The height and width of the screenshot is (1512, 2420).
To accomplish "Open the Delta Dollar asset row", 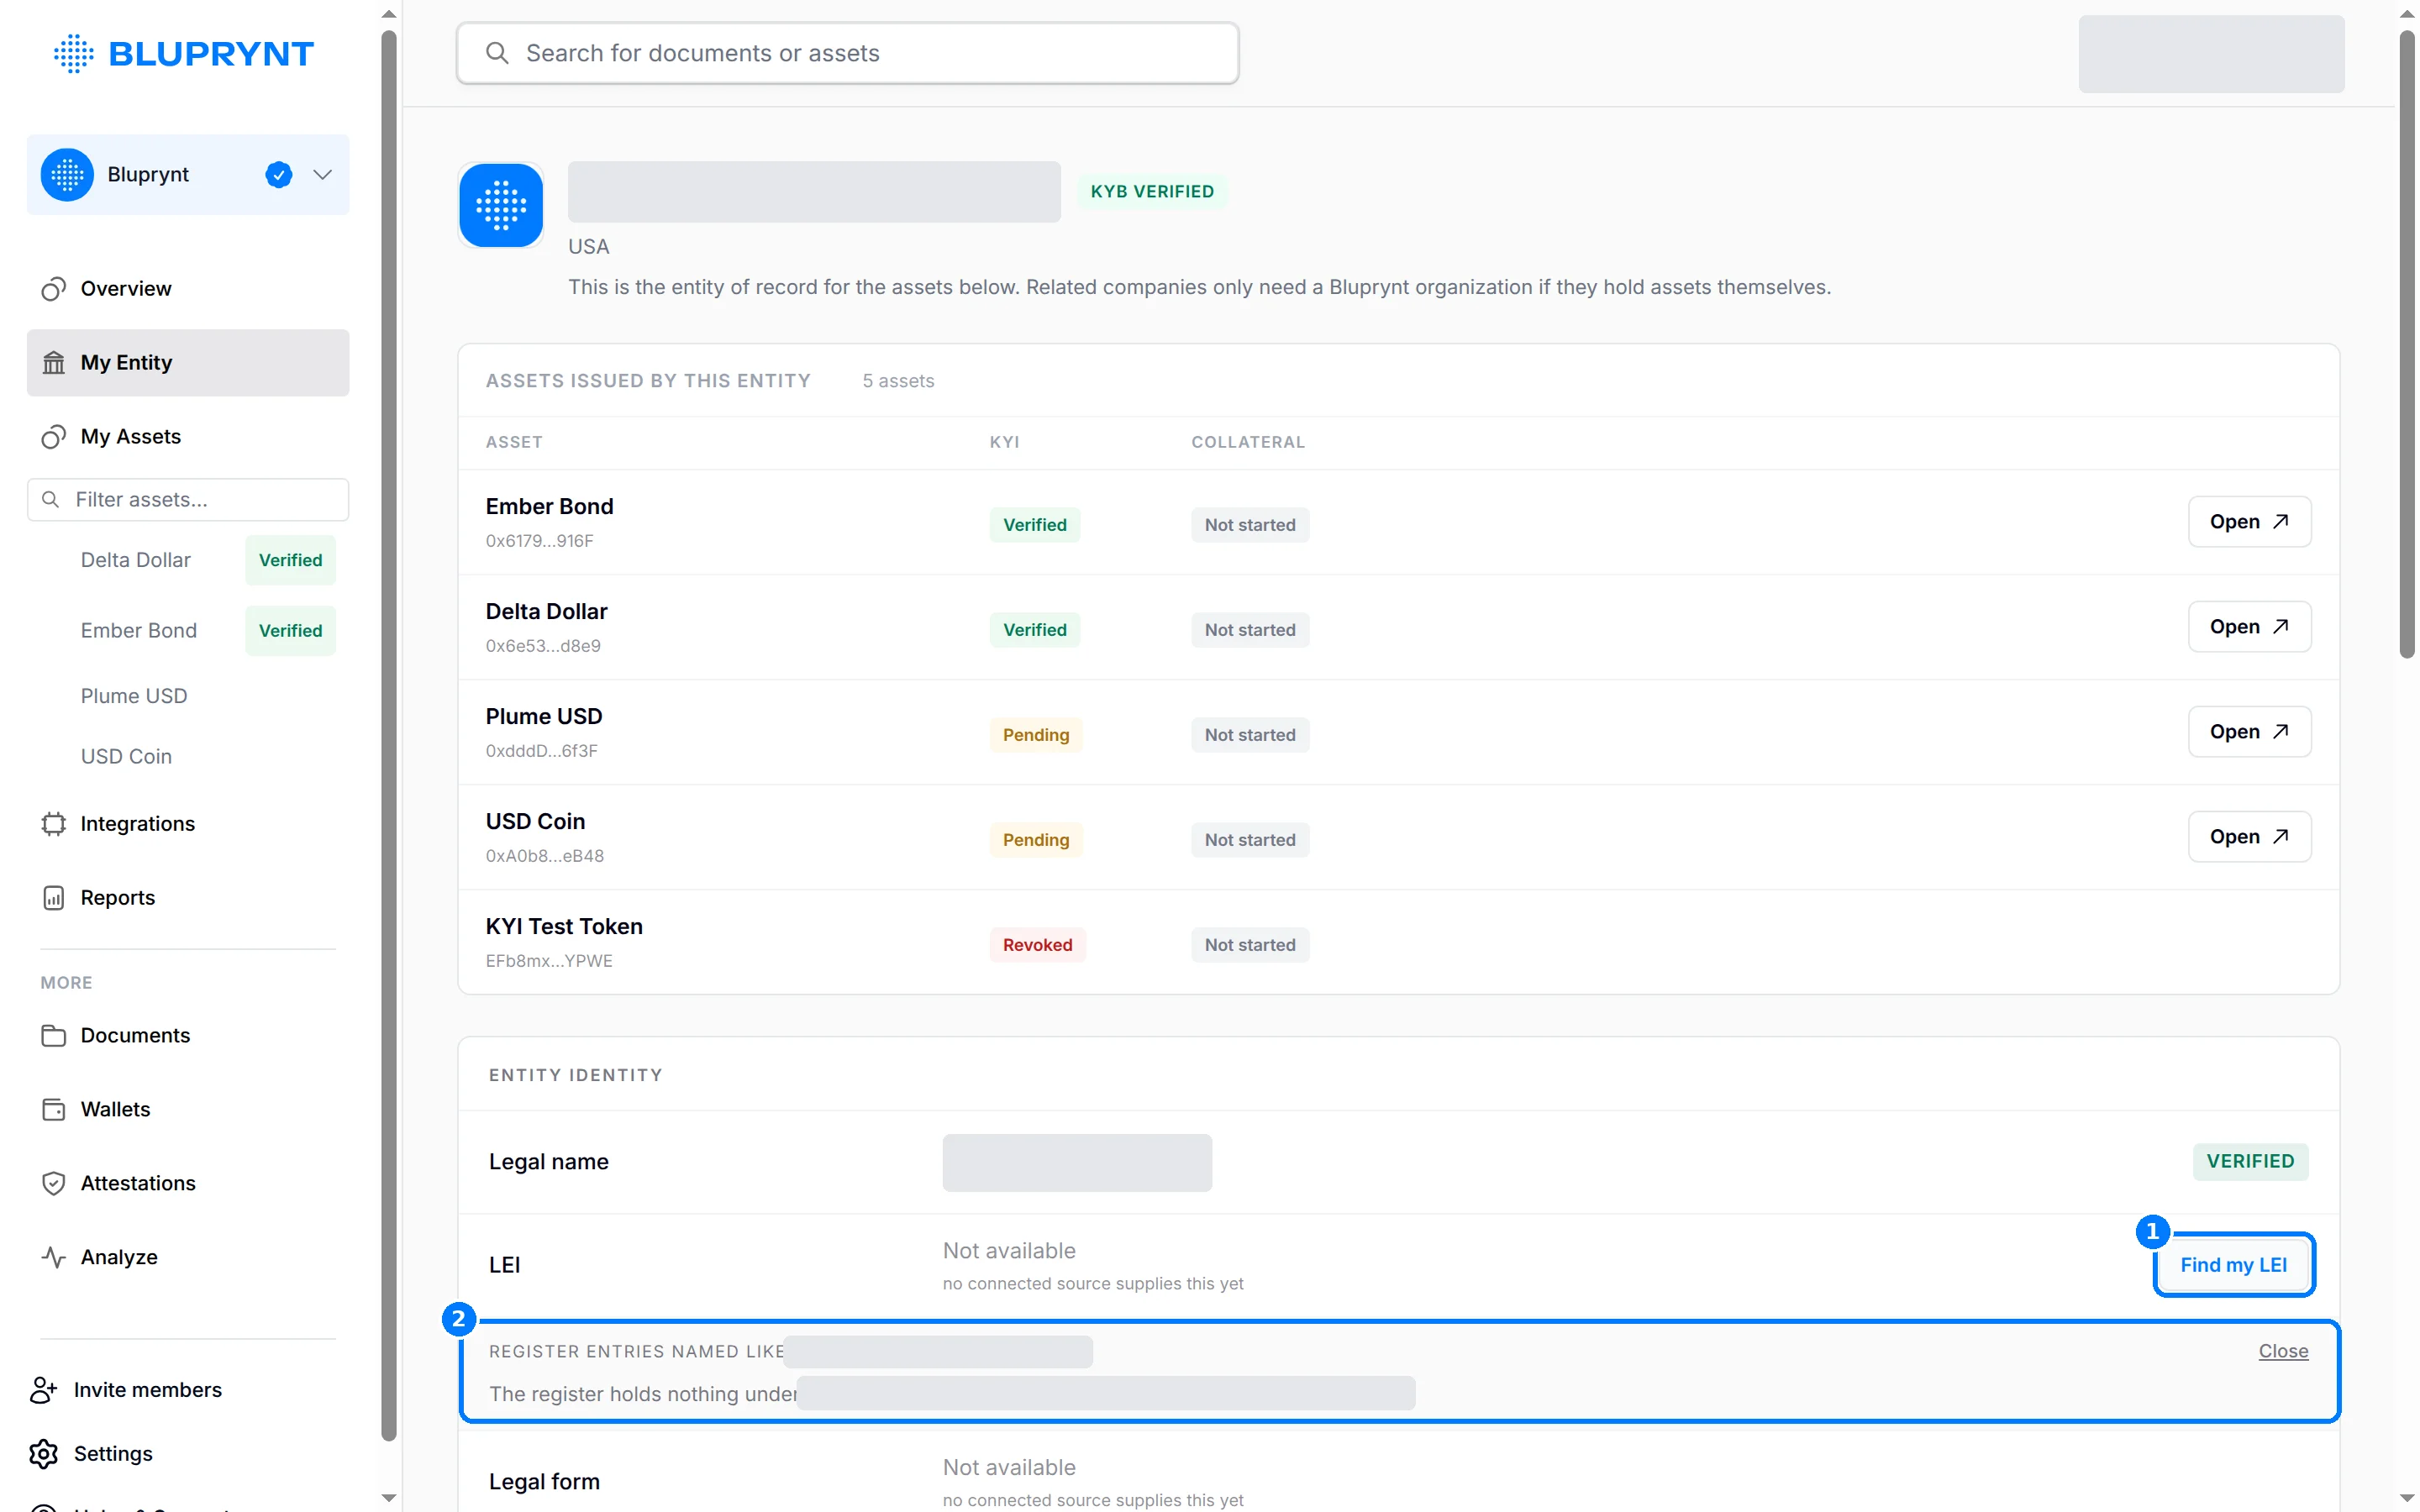I will [2249, 627].
